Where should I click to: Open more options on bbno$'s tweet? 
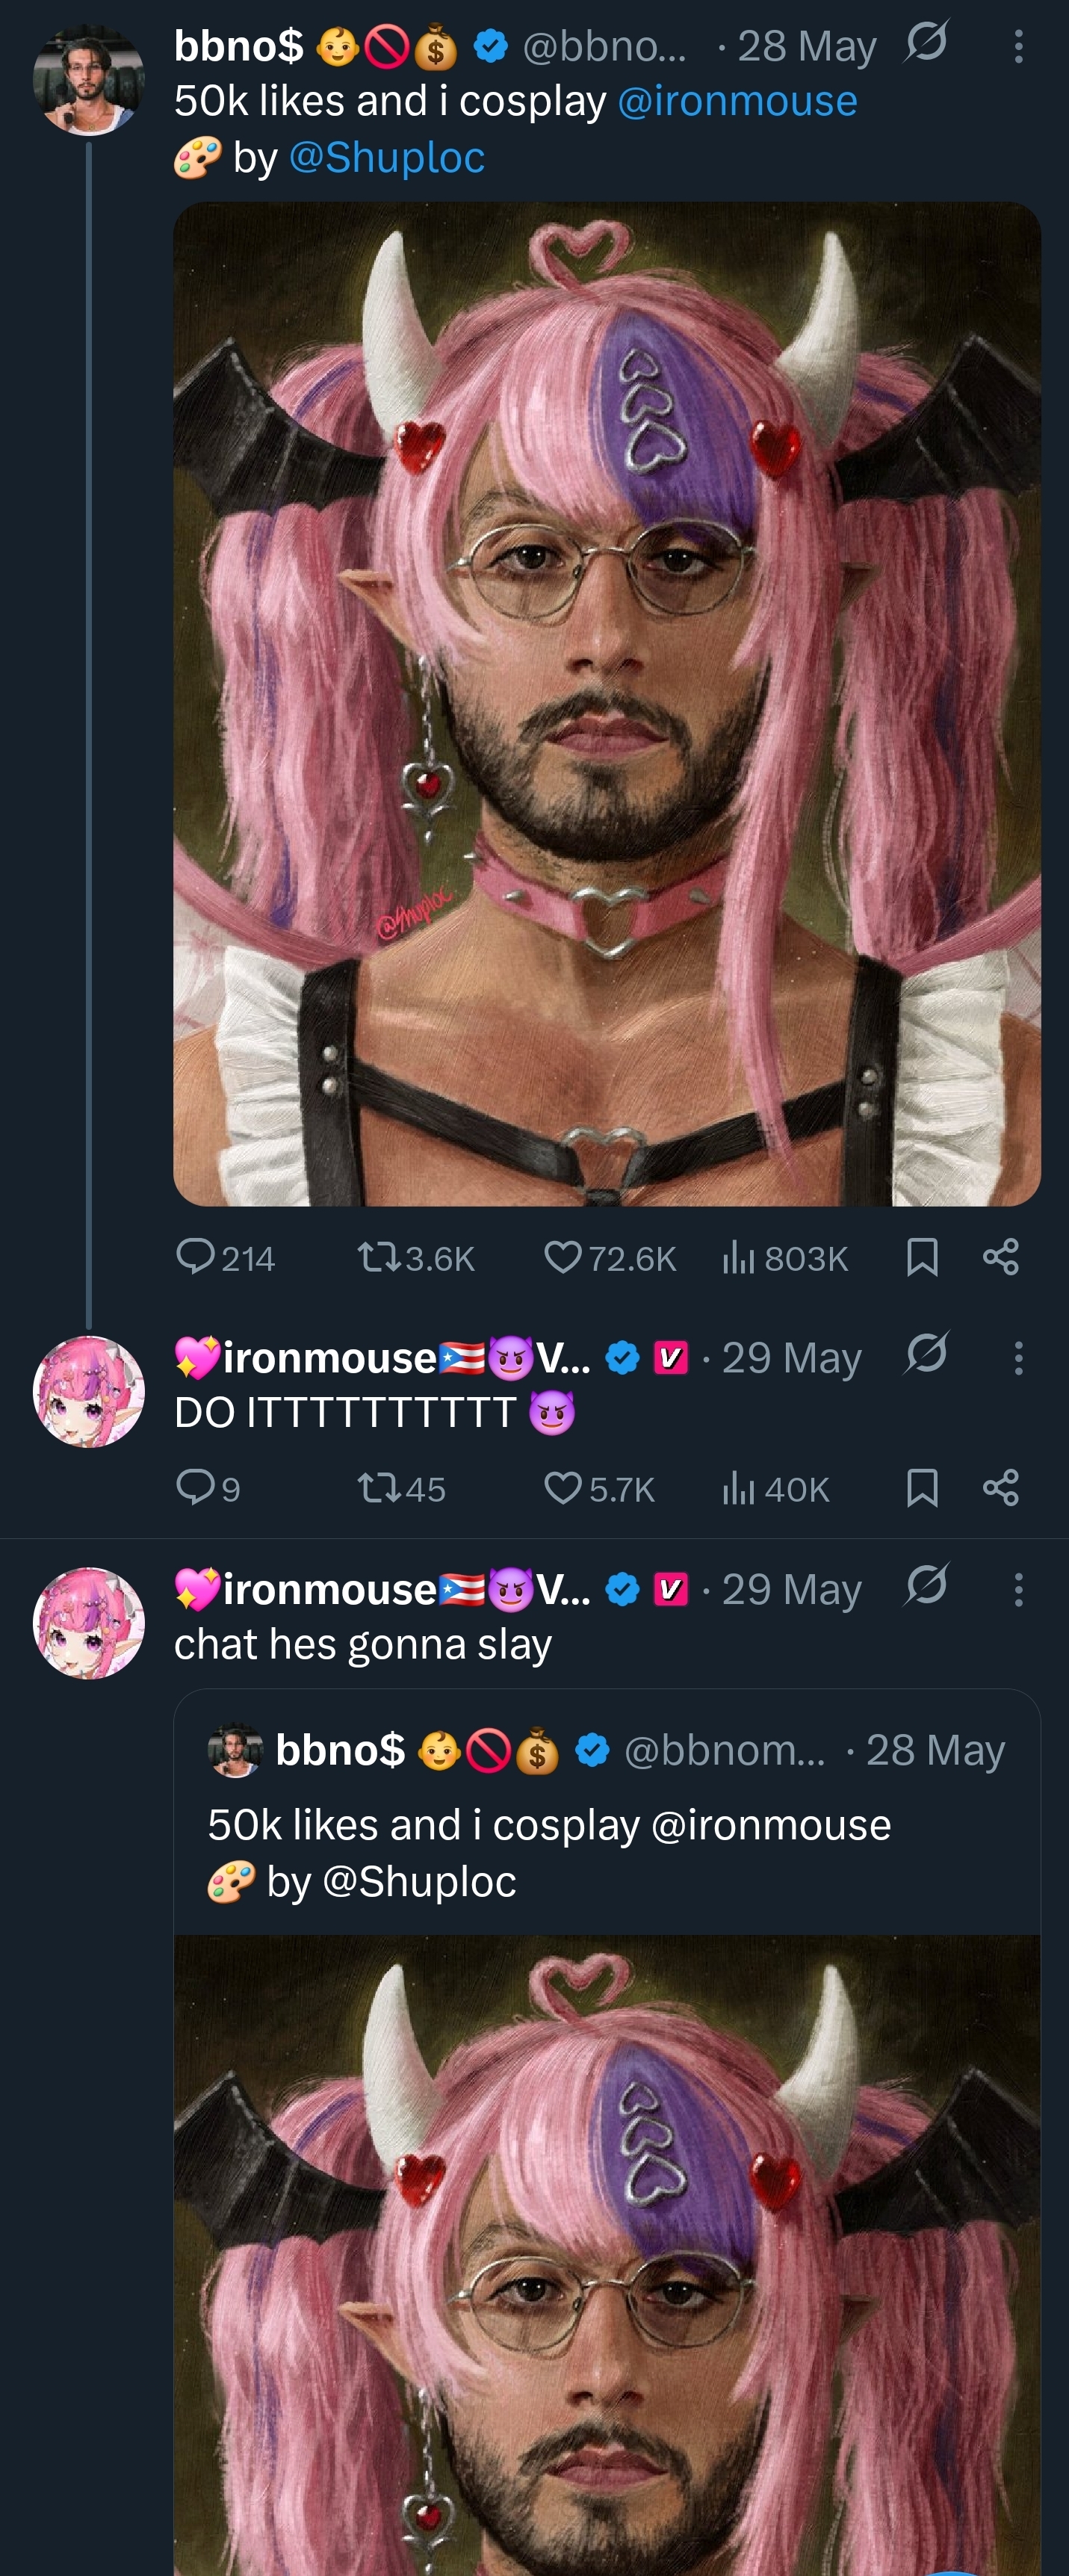[1018, 46]
